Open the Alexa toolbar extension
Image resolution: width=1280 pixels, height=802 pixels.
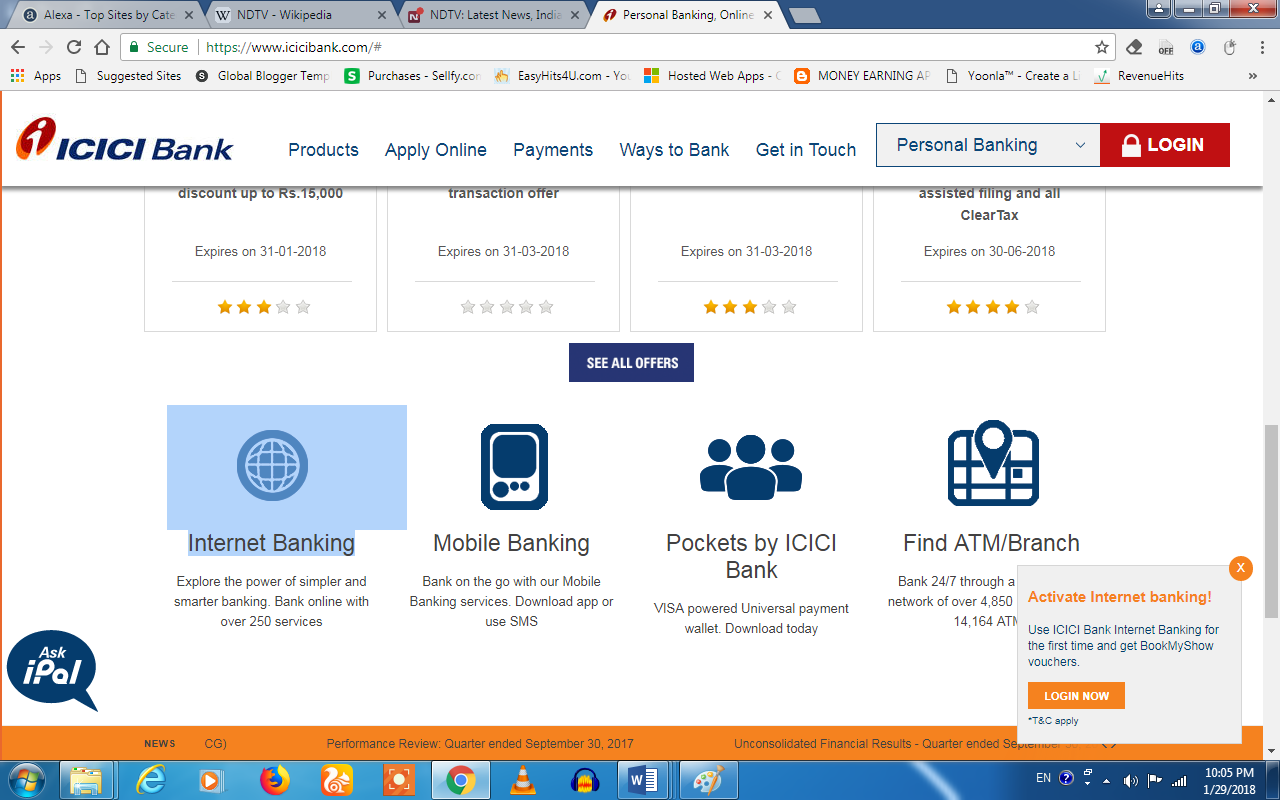tap(1198, 47)
